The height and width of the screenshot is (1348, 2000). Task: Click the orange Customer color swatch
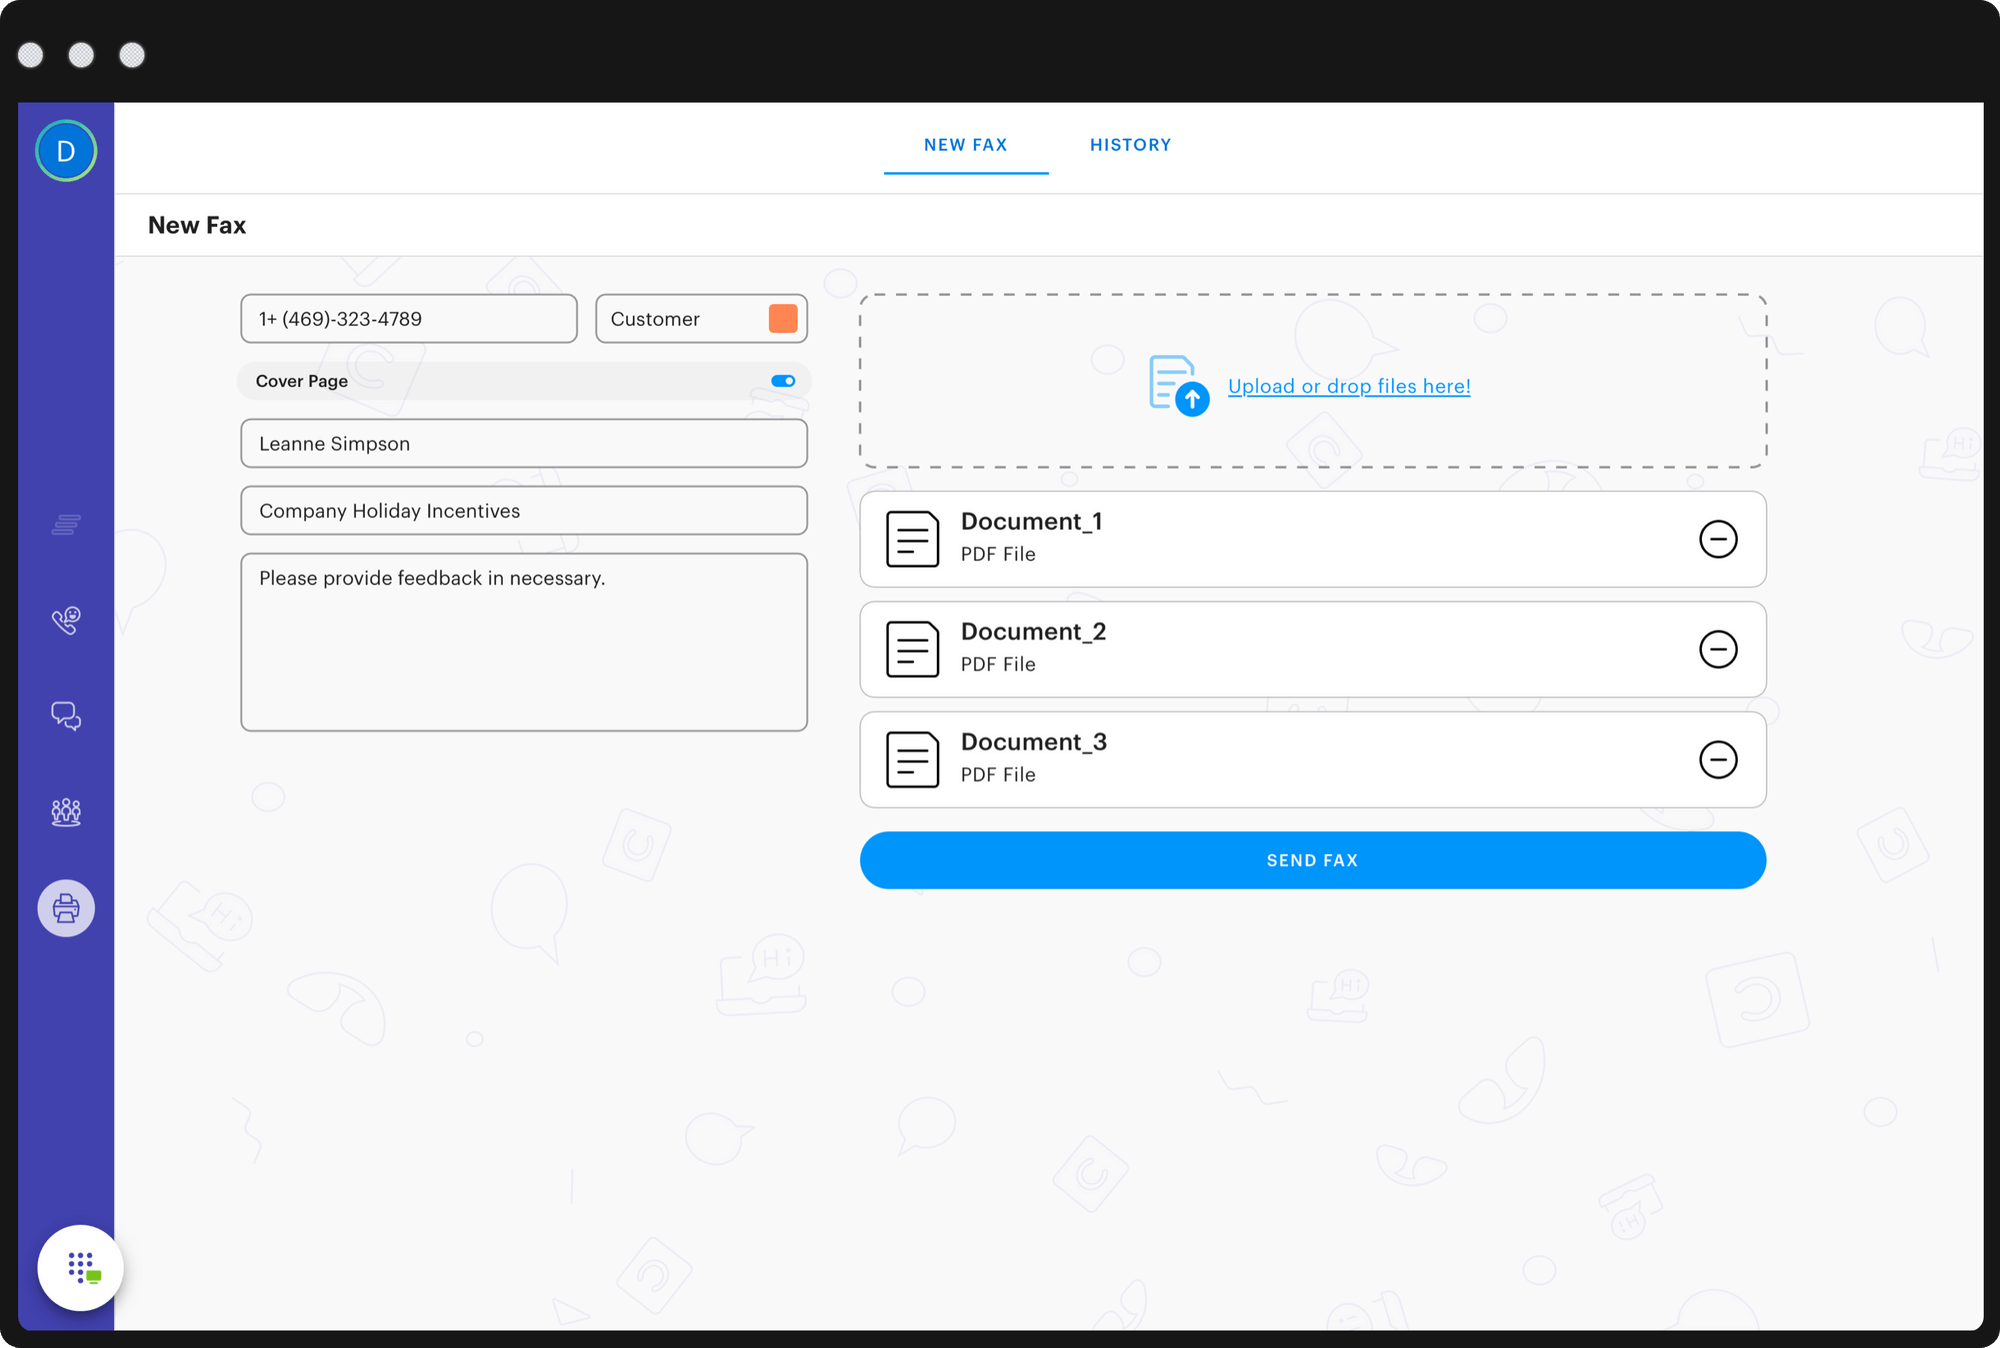click(783, 319)
